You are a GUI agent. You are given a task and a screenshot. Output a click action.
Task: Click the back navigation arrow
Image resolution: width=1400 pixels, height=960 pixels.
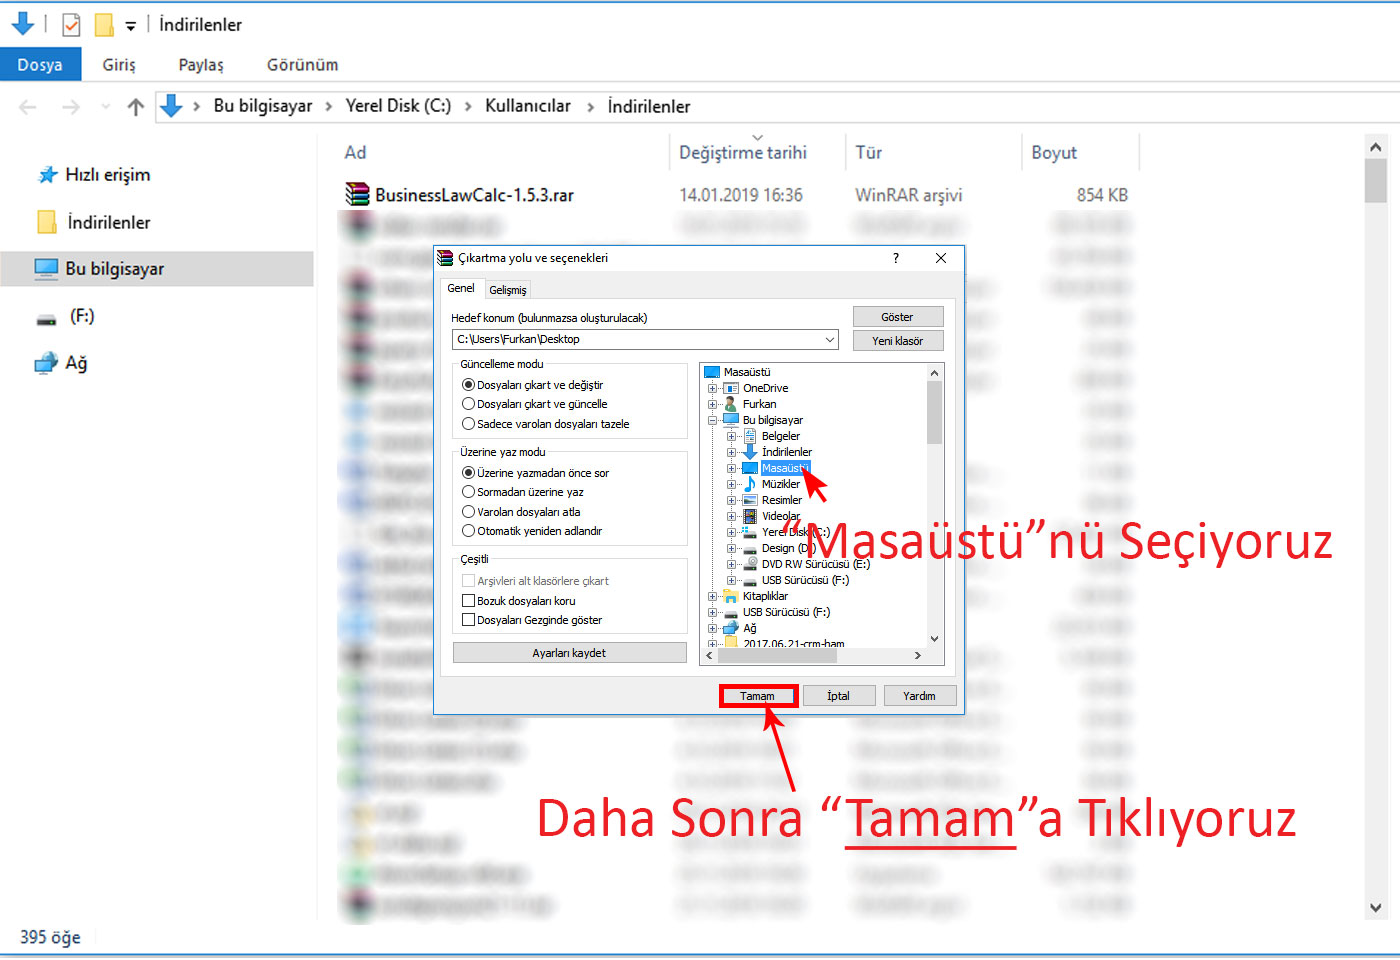tap(28, 106)
